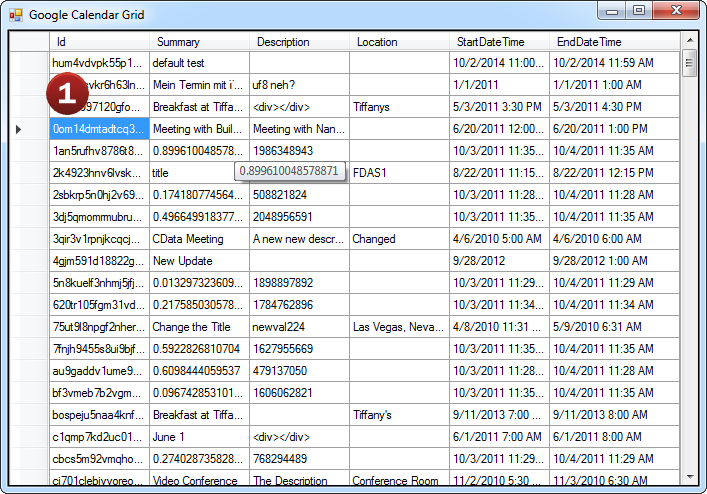Click the Google Calendar Grid window icon
This screenshot has width=707, height=494.
click(x=15, y=15)
